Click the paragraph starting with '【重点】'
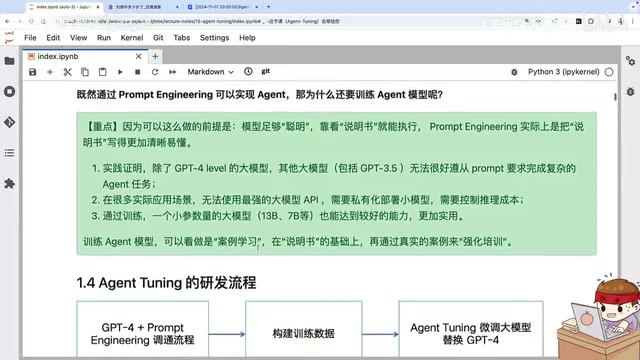 coord(333,134)
